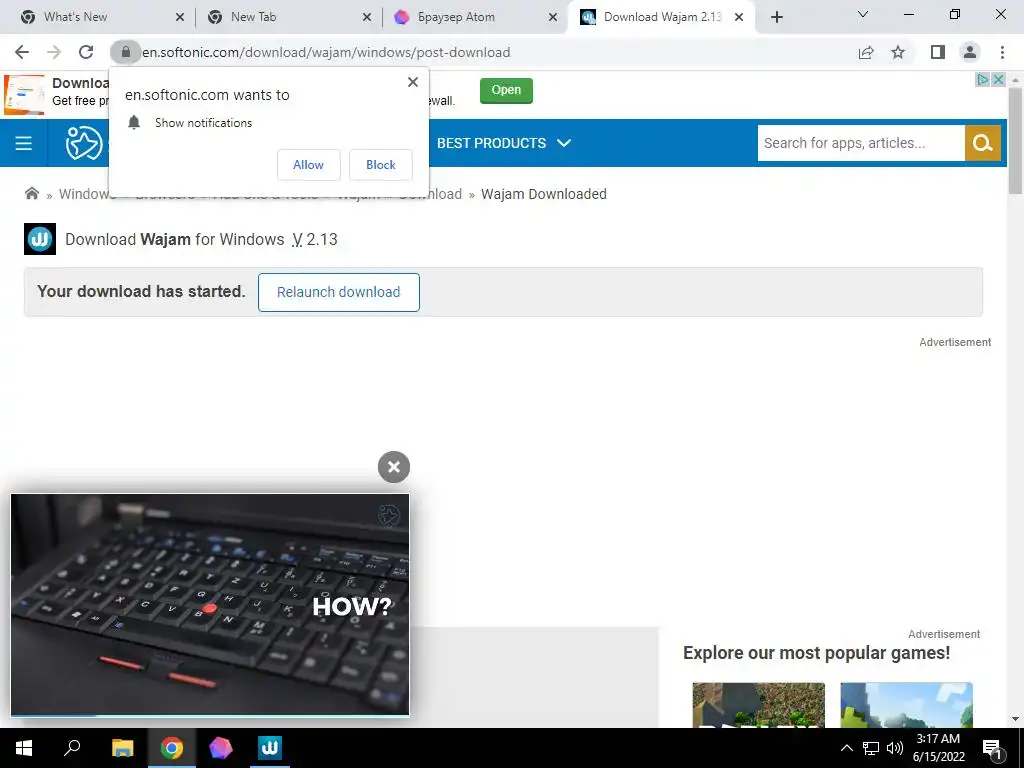Screen dimensions: 1024x768
Task: Click the address bar URL
Action: [x=326, y=52]
